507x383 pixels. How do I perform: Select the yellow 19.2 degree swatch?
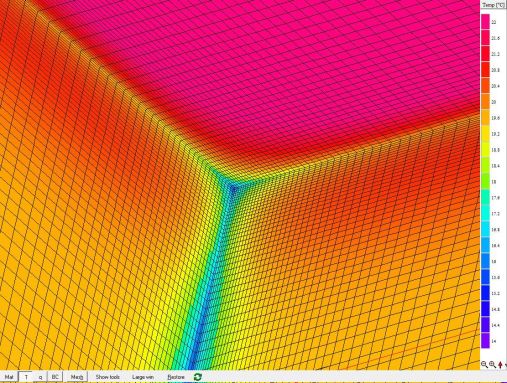point(485,134)
